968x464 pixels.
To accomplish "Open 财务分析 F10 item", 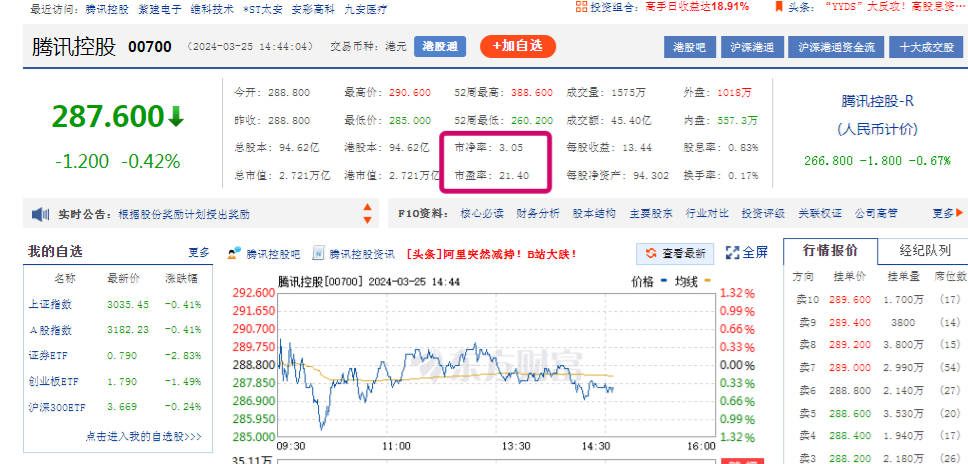I will 538,213.
